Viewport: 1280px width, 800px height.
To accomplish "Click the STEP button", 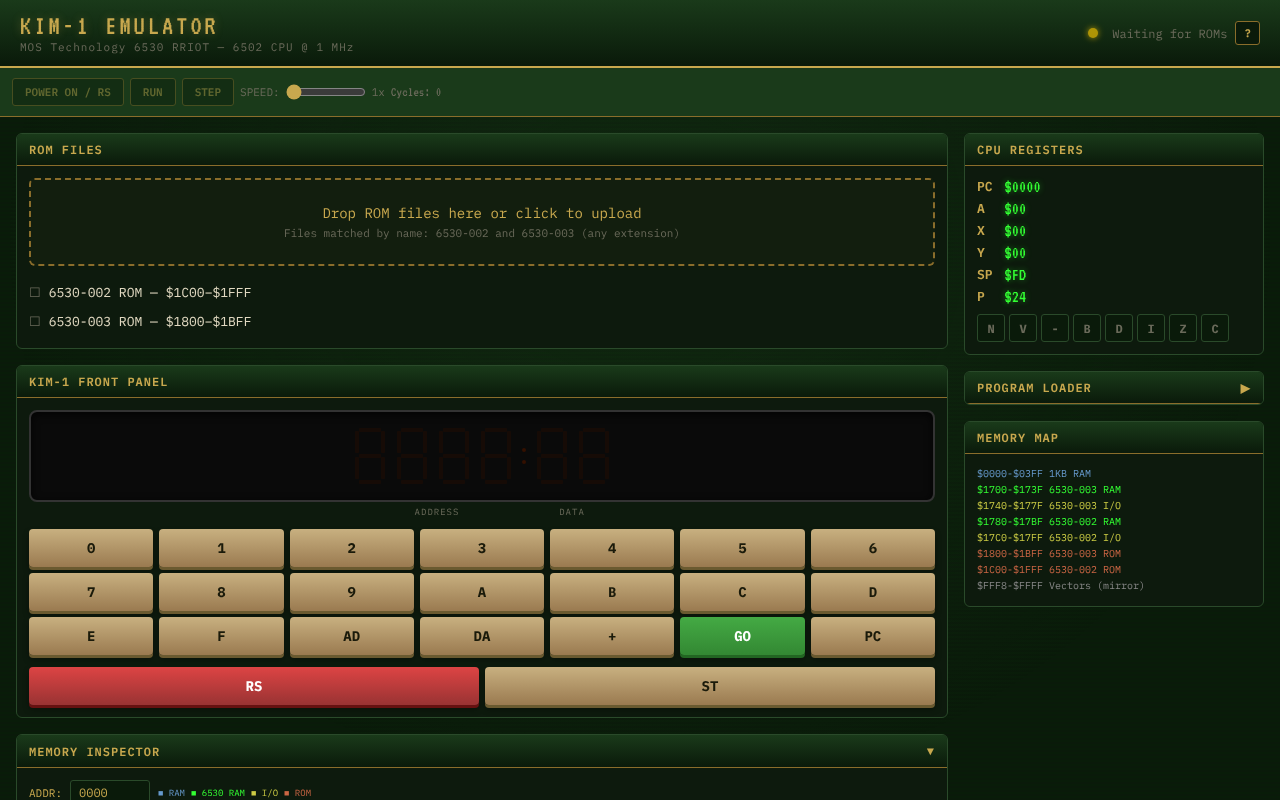I will click(x=208, y=93).
